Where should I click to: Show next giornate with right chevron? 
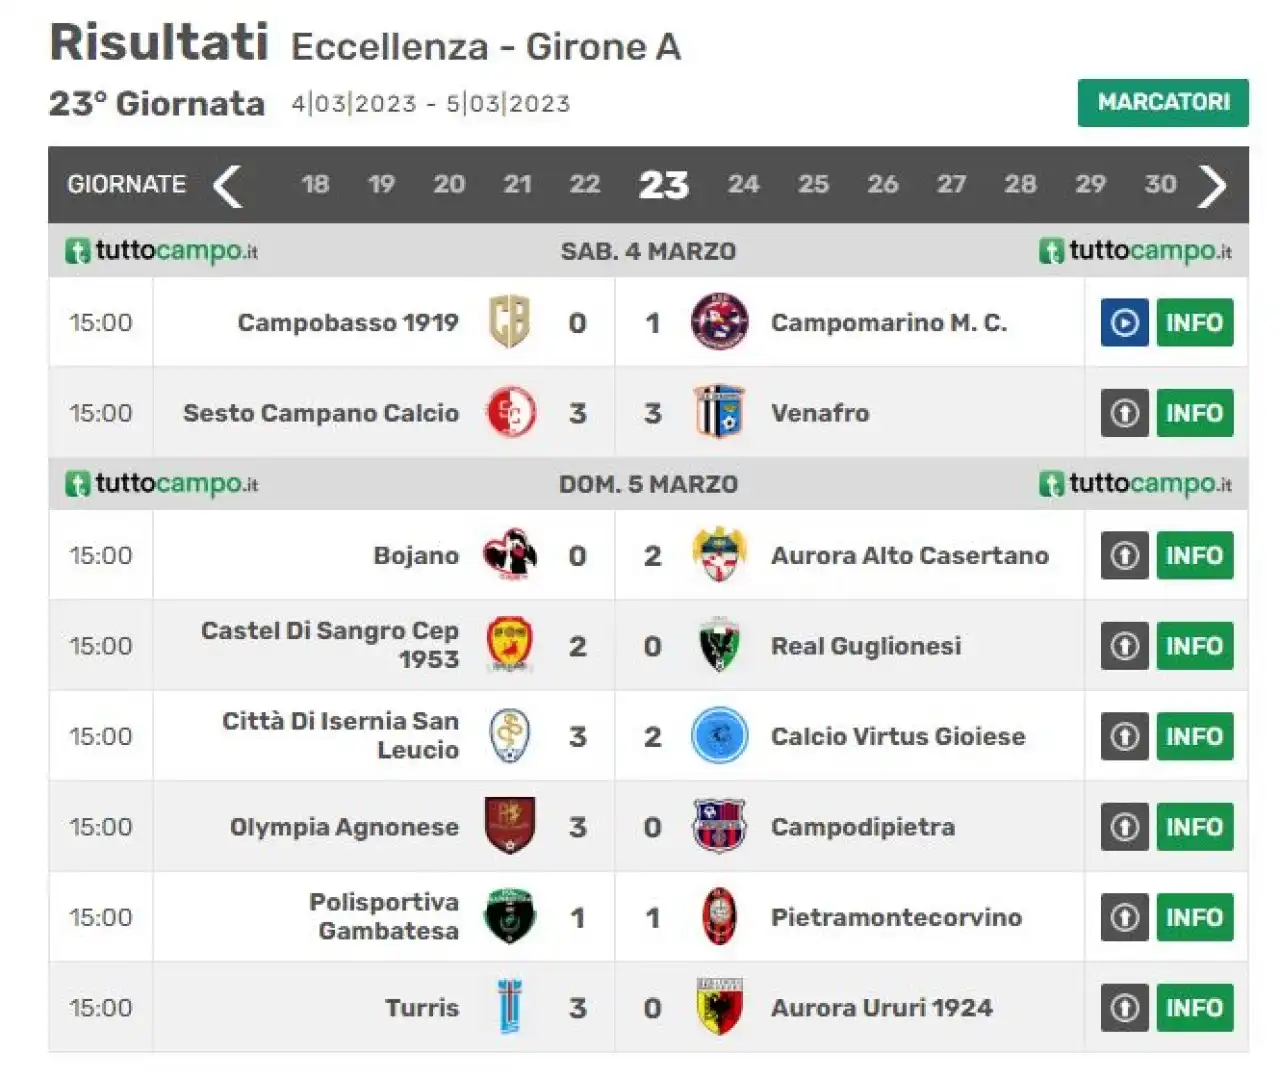tap(1212, 185)
